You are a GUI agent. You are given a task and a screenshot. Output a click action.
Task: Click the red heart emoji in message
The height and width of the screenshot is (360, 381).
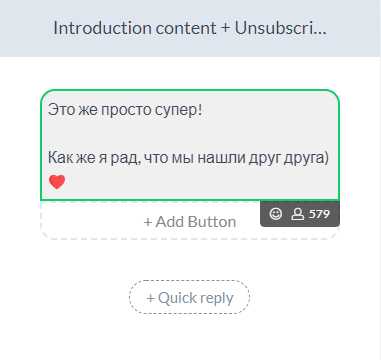coord(57,182)
